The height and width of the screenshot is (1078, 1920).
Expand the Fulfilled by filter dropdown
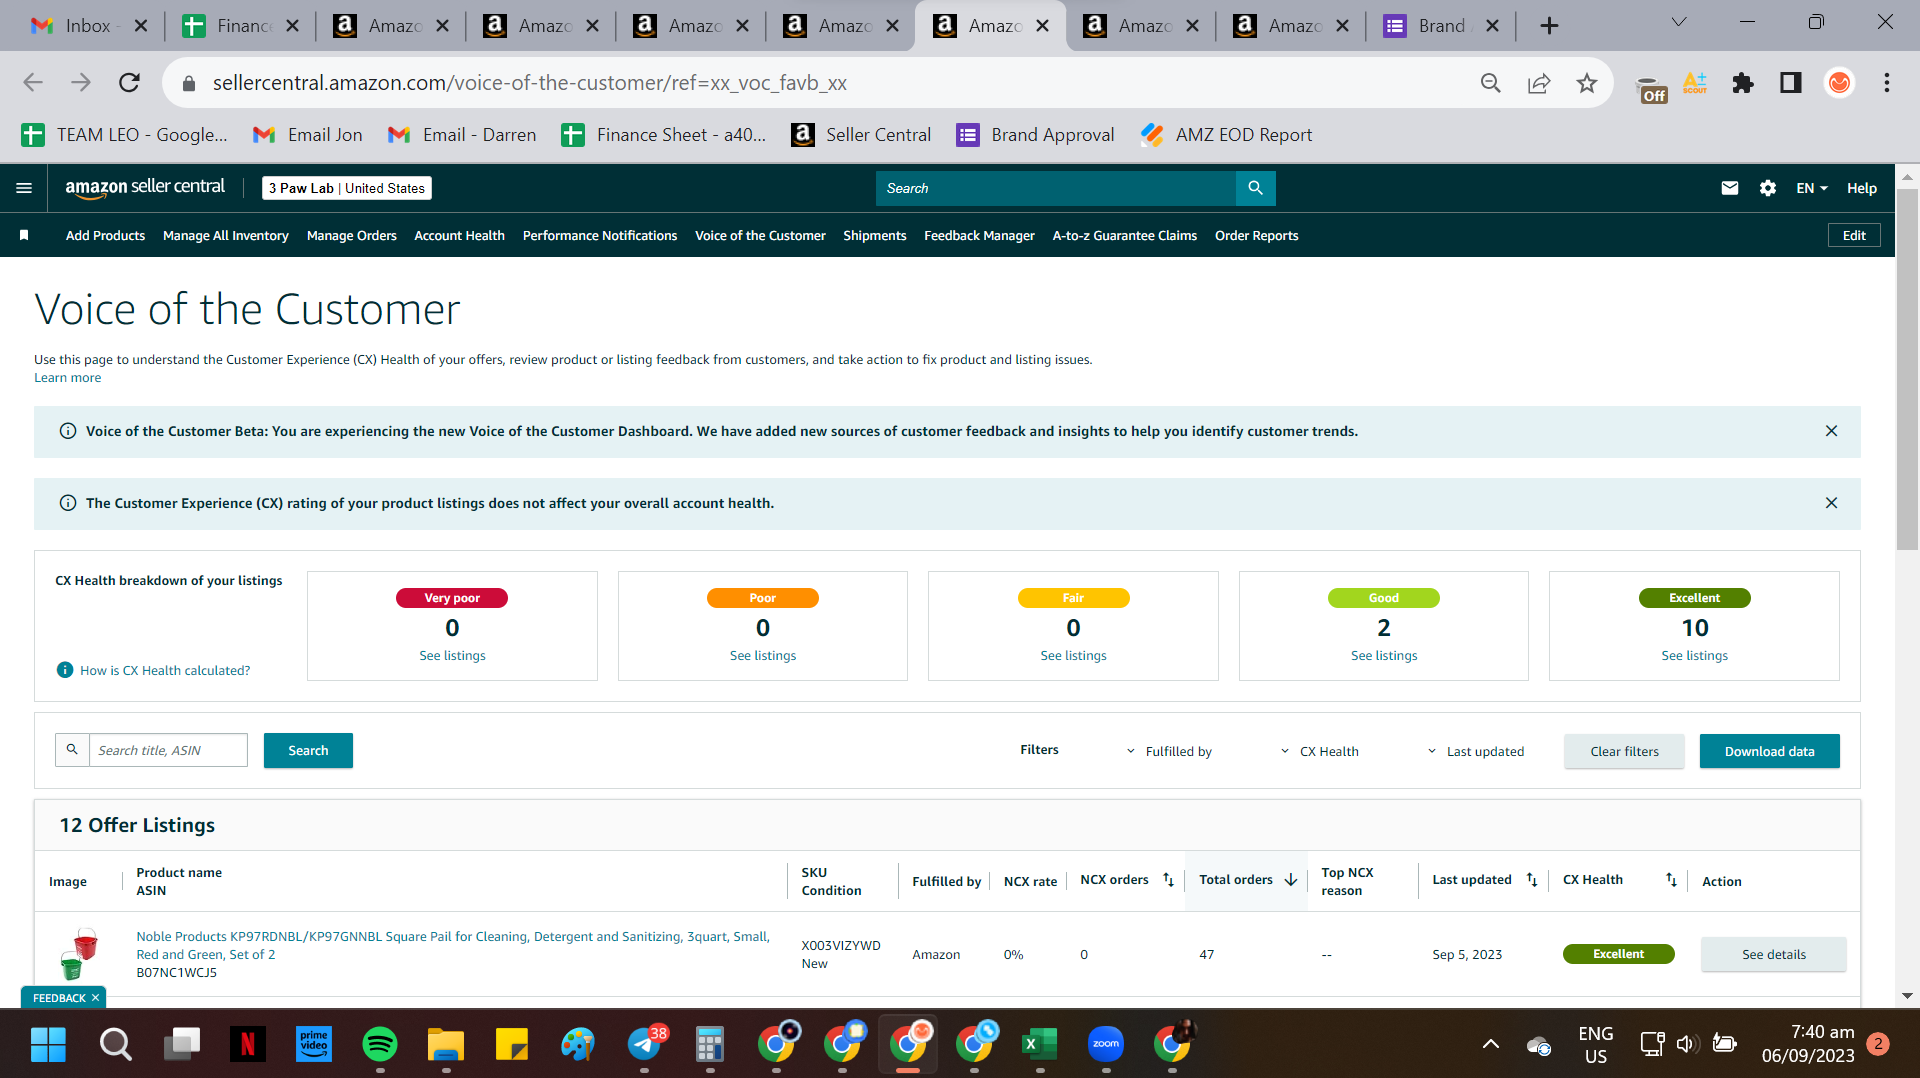1169,751
